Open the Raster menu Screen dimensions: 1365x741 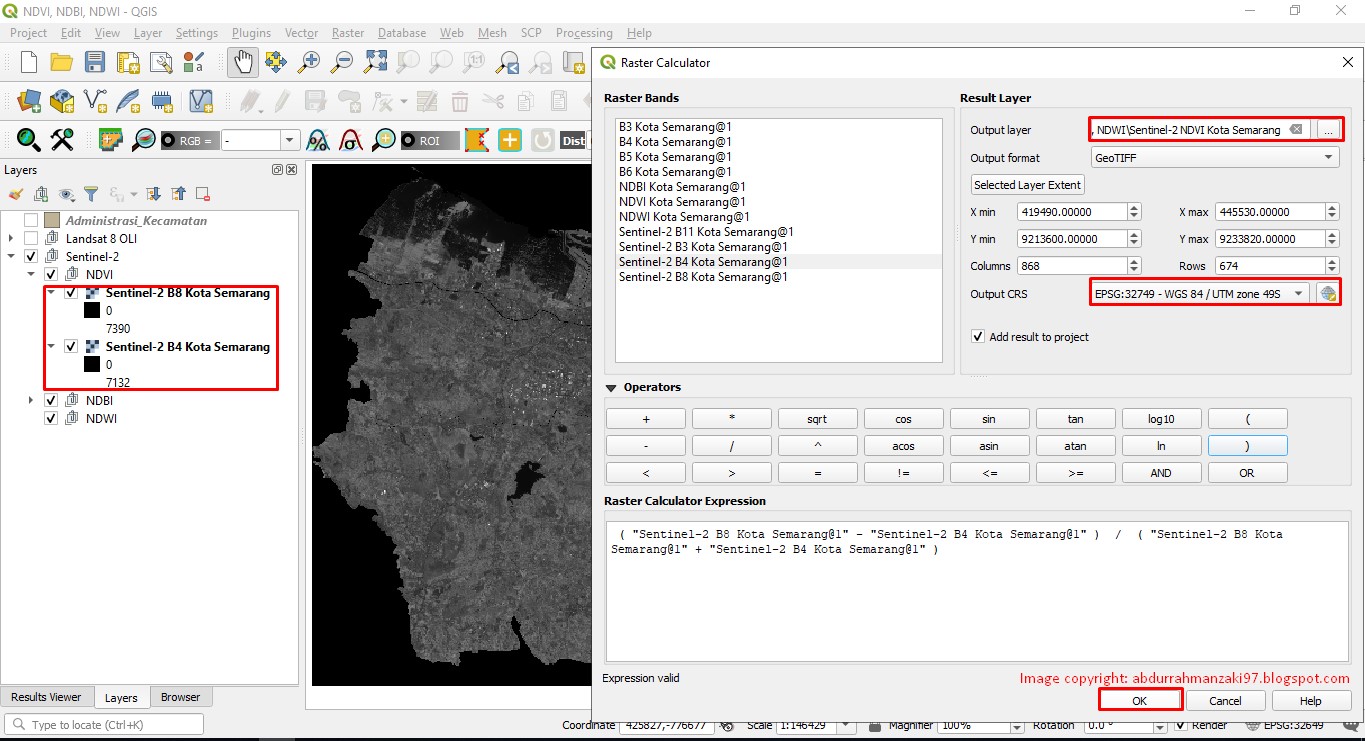tap(347, 32)
